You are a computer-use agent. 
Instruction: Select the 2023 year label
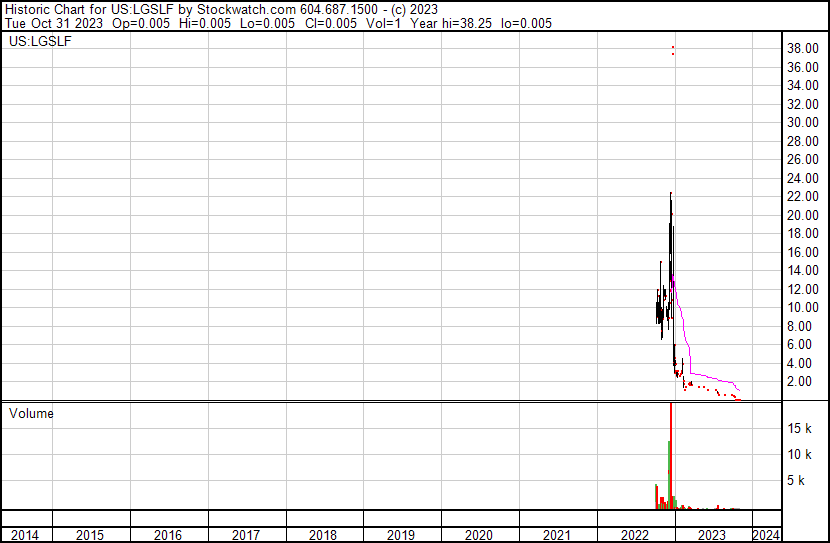(711, 535)
